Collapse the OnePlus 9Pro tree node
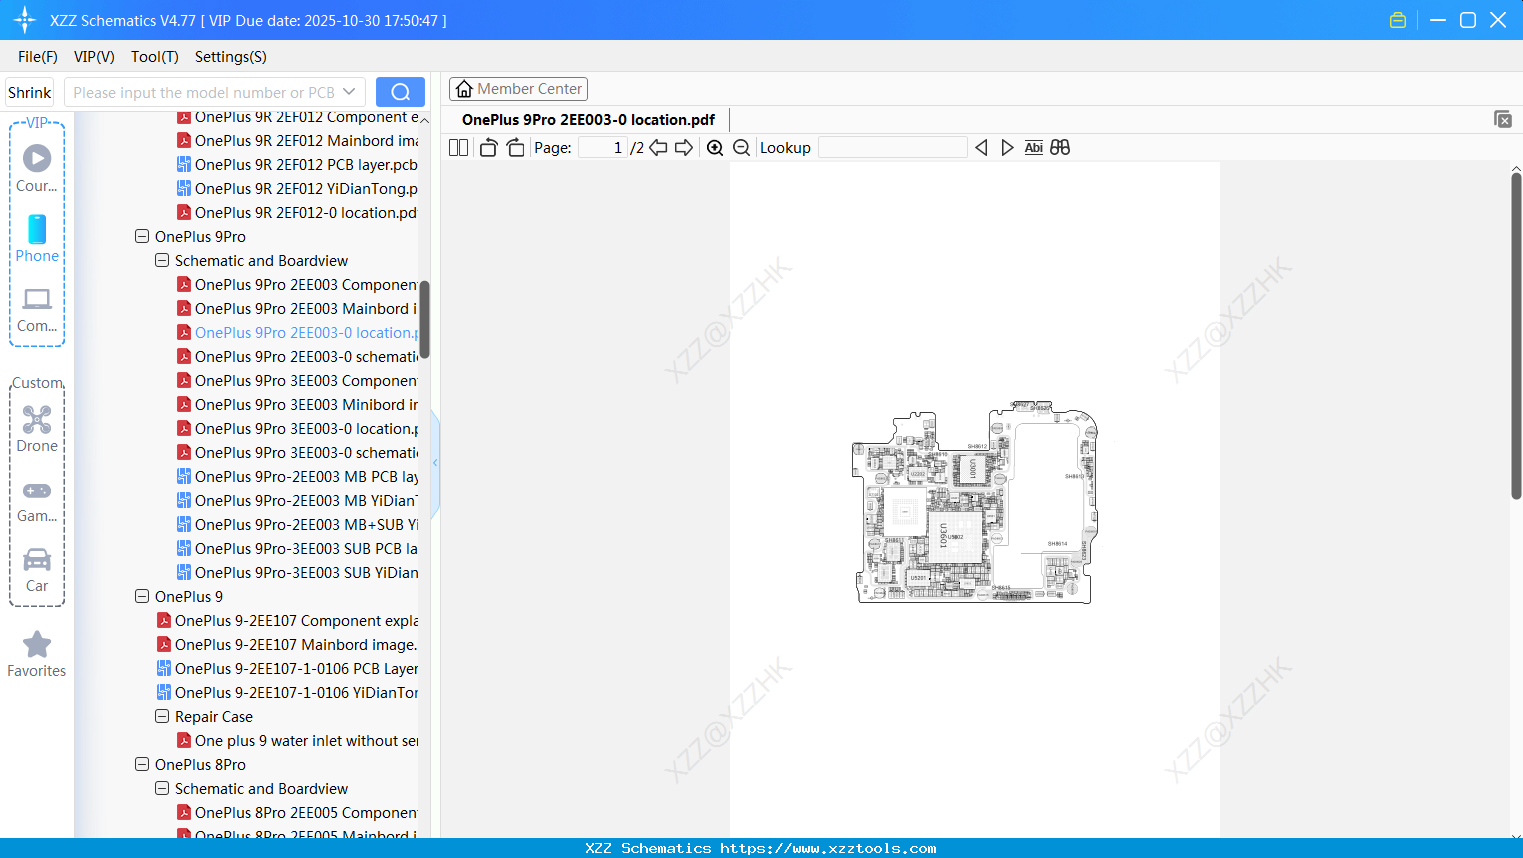 tap(142, 237)
